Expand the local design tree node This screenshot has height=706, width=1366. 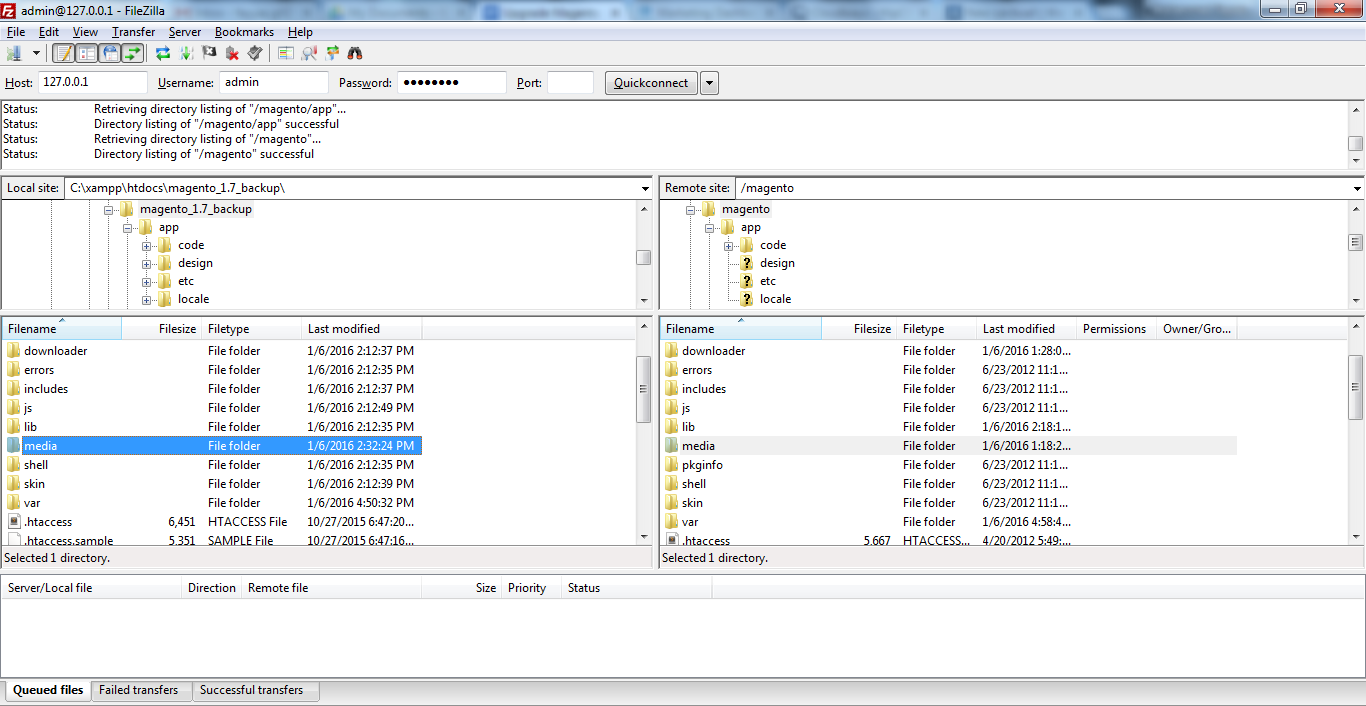147,264
